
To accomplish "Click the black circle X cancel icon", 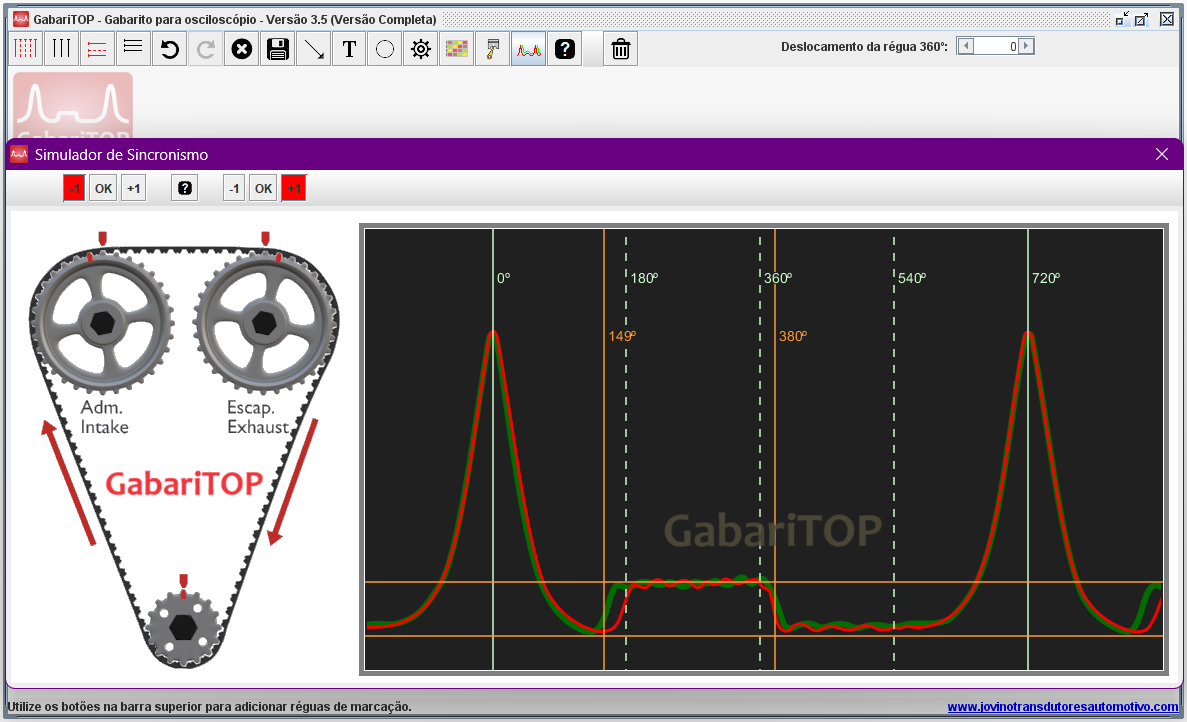I will tap(241, 49).
